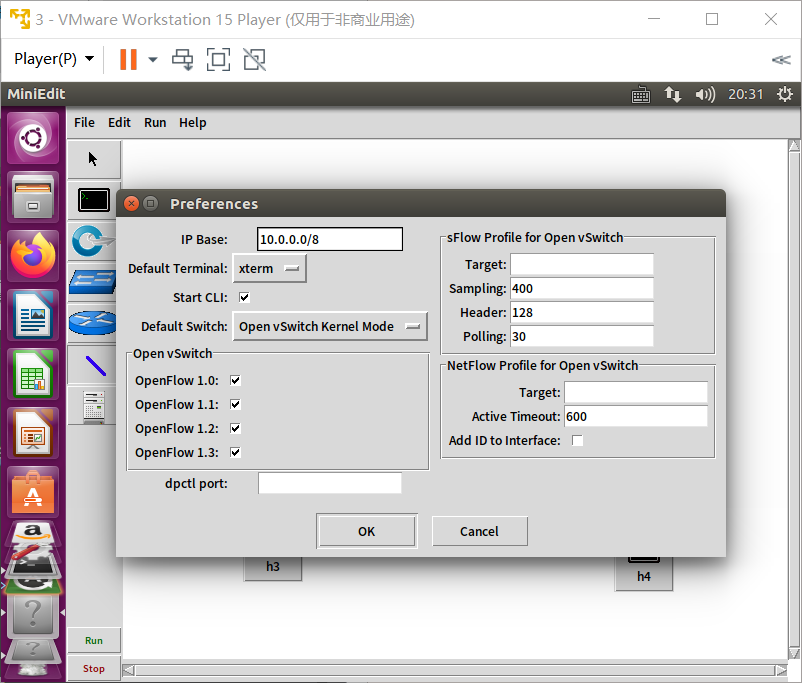Open the Edit menu in MiniEdit
802x683 pixels.
[x=119, y=123]
